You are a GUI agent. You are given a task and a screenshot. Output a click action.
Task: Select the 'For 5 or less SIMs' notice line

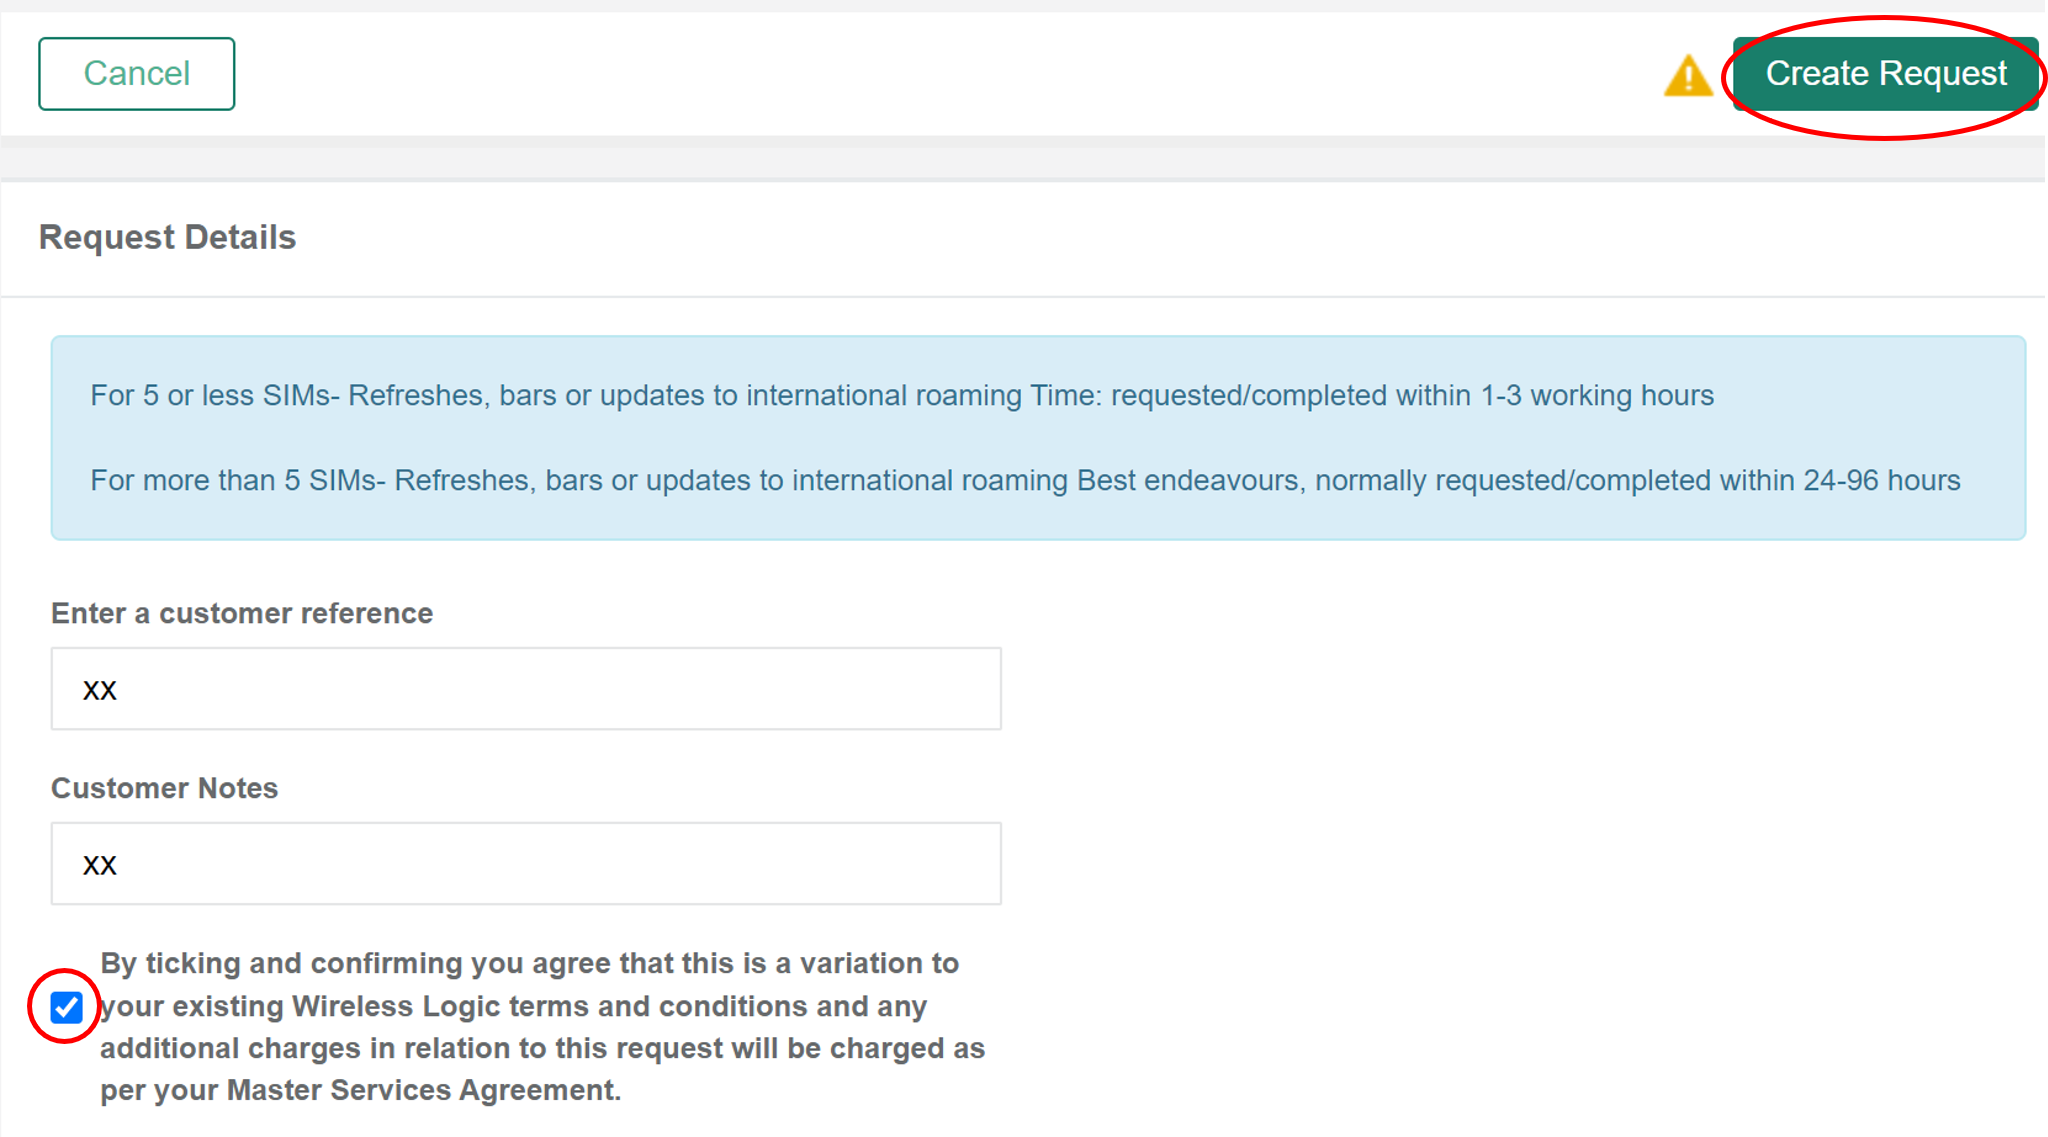[902, 396]
